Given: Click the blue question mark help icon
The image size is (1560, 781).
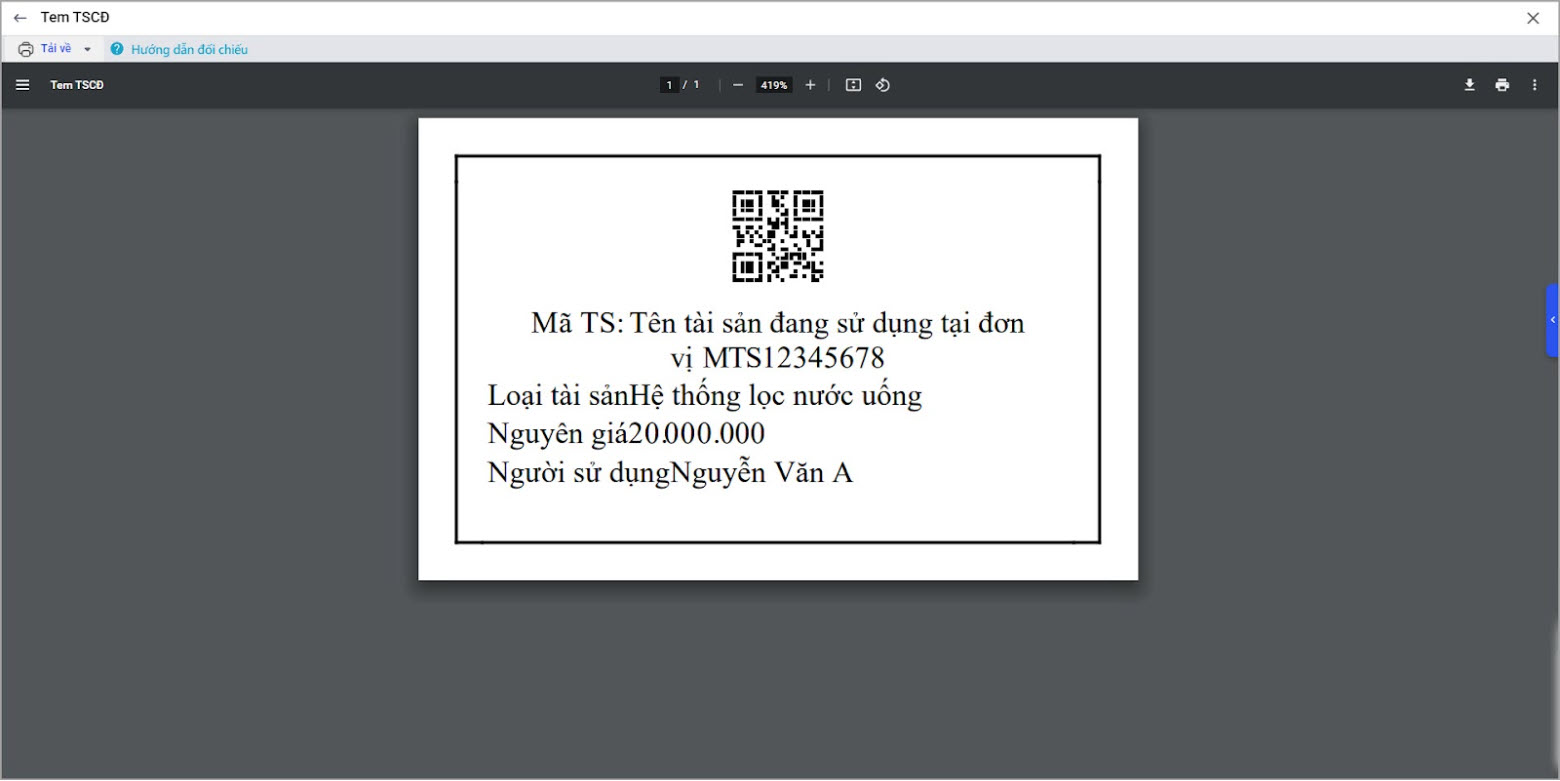Looking at the screenshot, I should tap(117, 49).
